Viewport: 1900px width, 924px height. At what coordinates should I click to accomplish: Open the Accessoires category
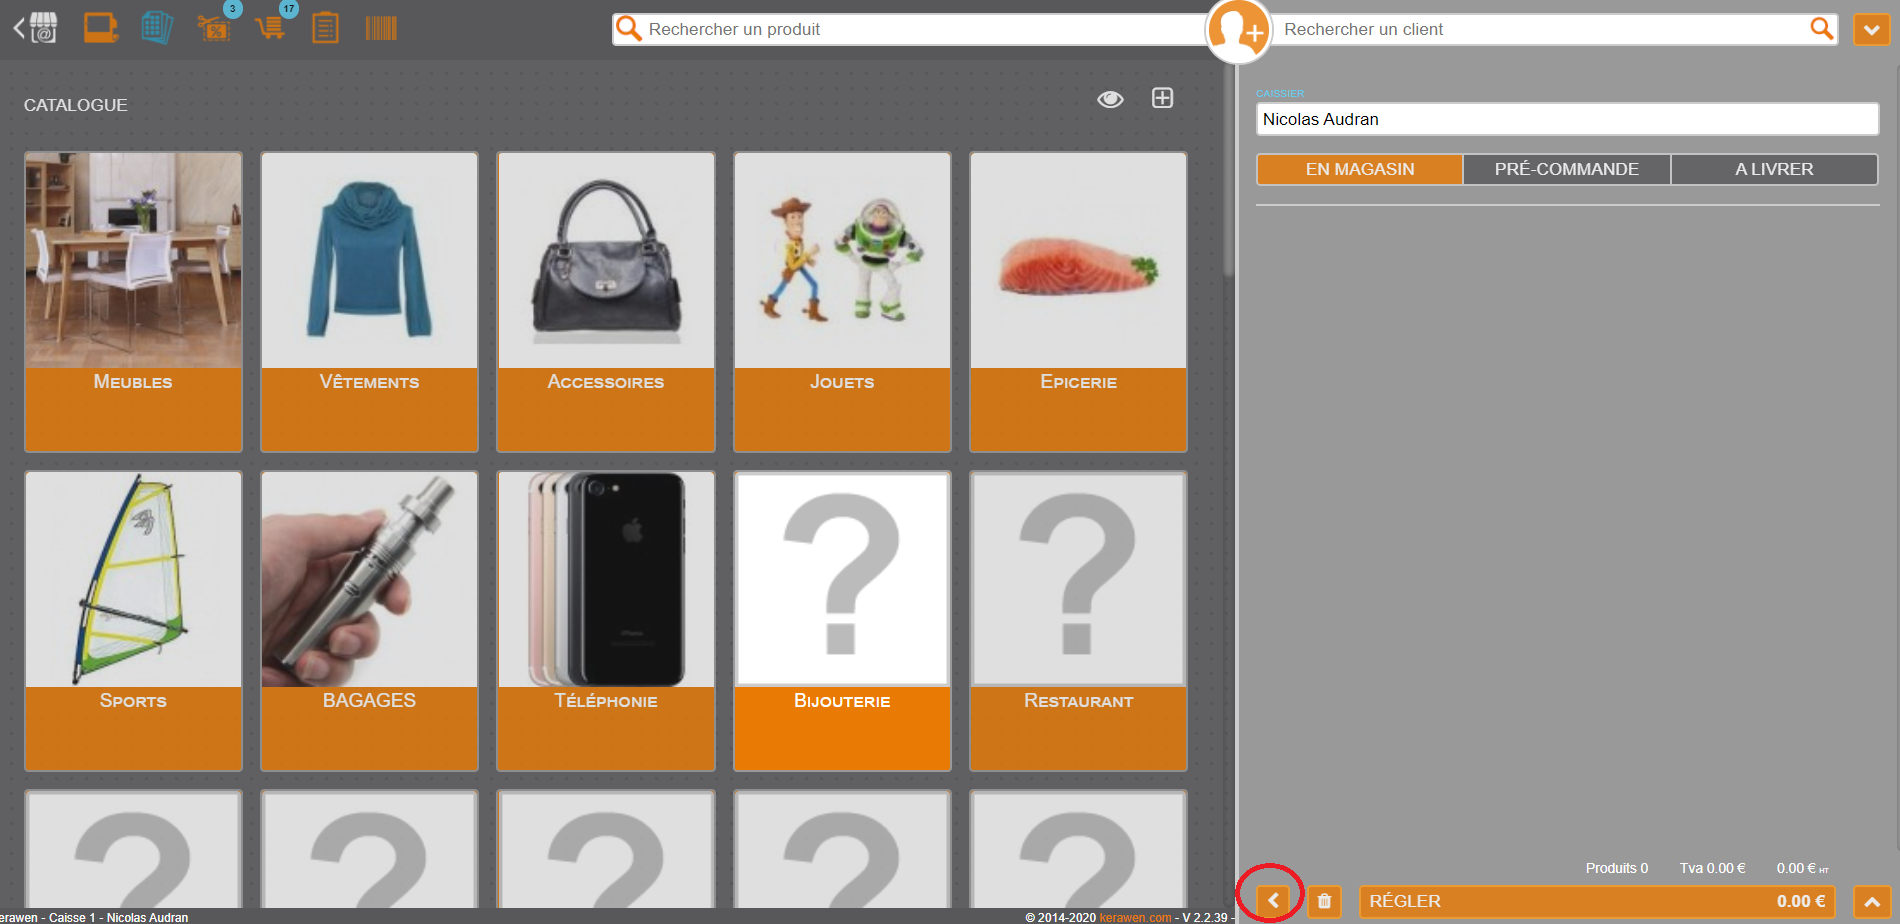(606, 302)
